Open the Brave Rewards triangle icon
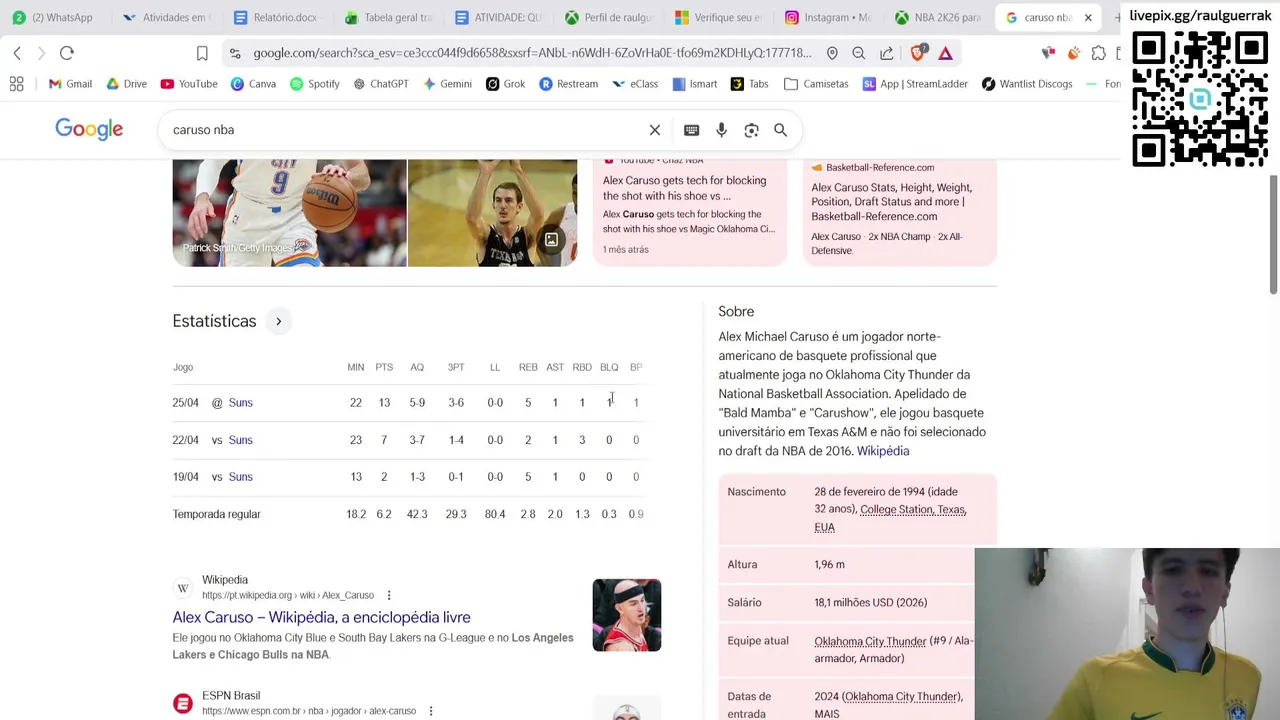Screen dimensions: 1280x720 (945, 53)
